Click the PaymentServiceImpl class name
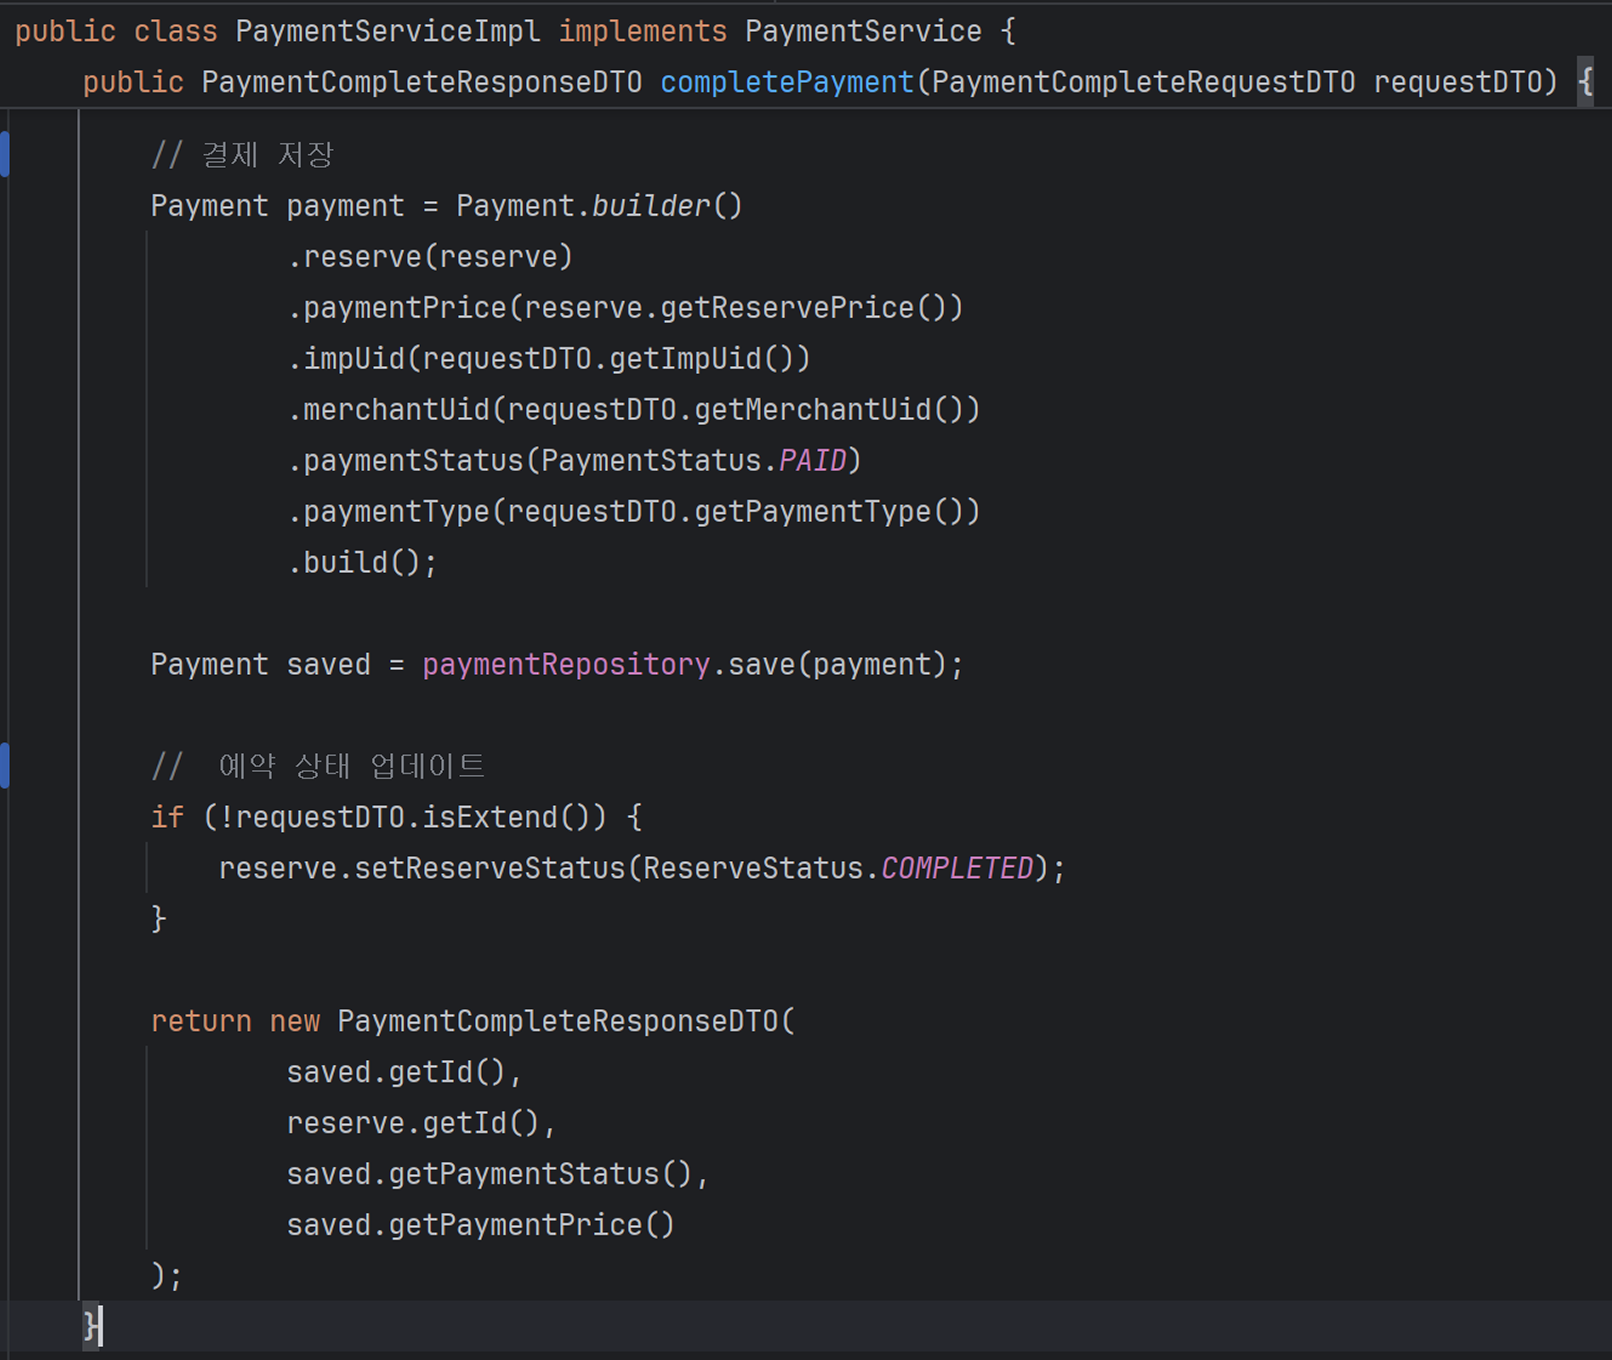1612x1360 pixels. pyautogui.click(x=388, y=32)
